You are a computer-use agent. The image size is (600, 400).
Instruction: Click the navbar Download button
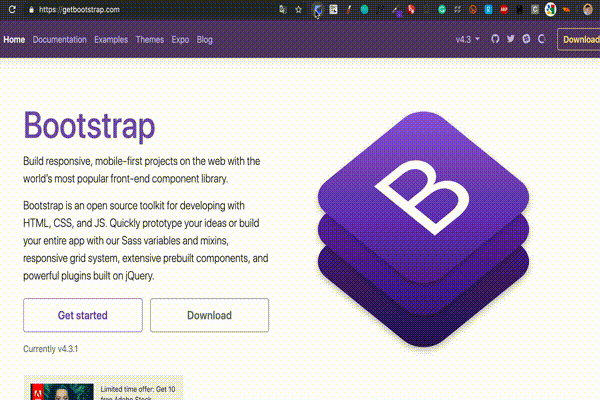pos(579,39)
